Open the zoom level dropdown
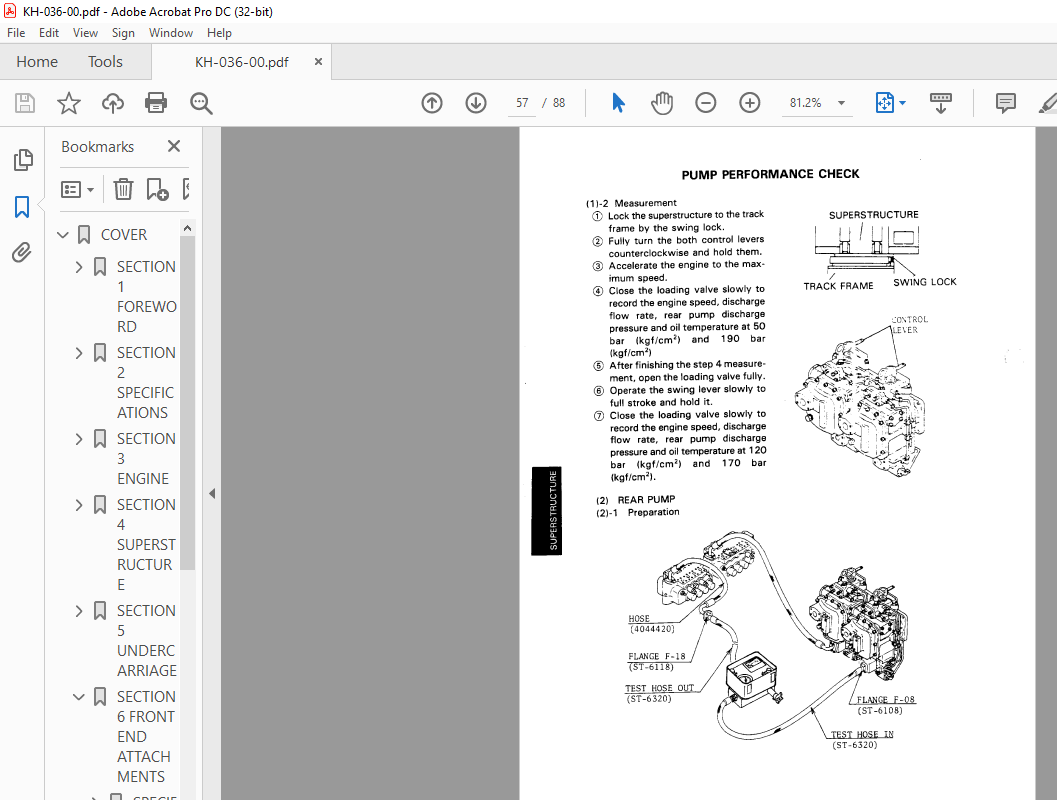Screen dimensions: 1057x800 click(841, 103)
